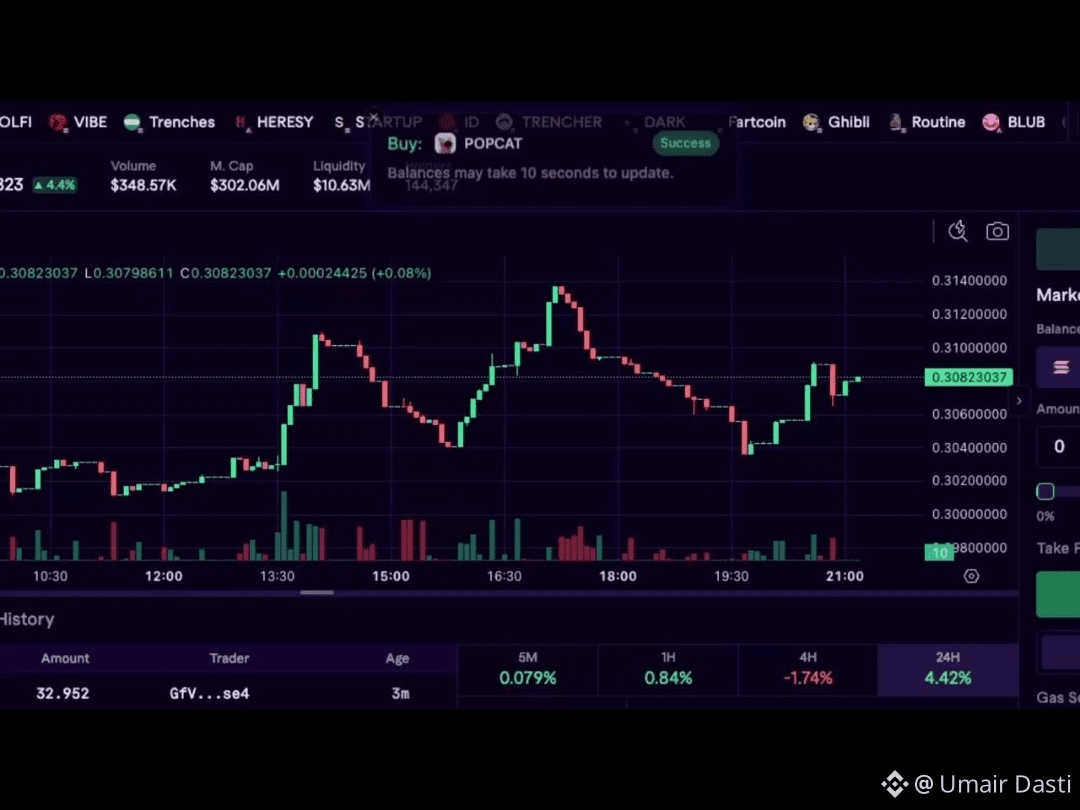
Task: Select Fartcoin in the ticker bar
Action: click(x=758, y=123)
